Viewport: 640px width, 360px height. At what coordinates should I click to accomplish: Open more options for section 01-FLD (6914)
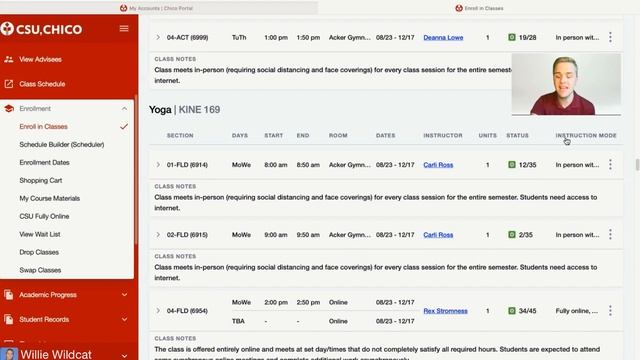[610, 164]
